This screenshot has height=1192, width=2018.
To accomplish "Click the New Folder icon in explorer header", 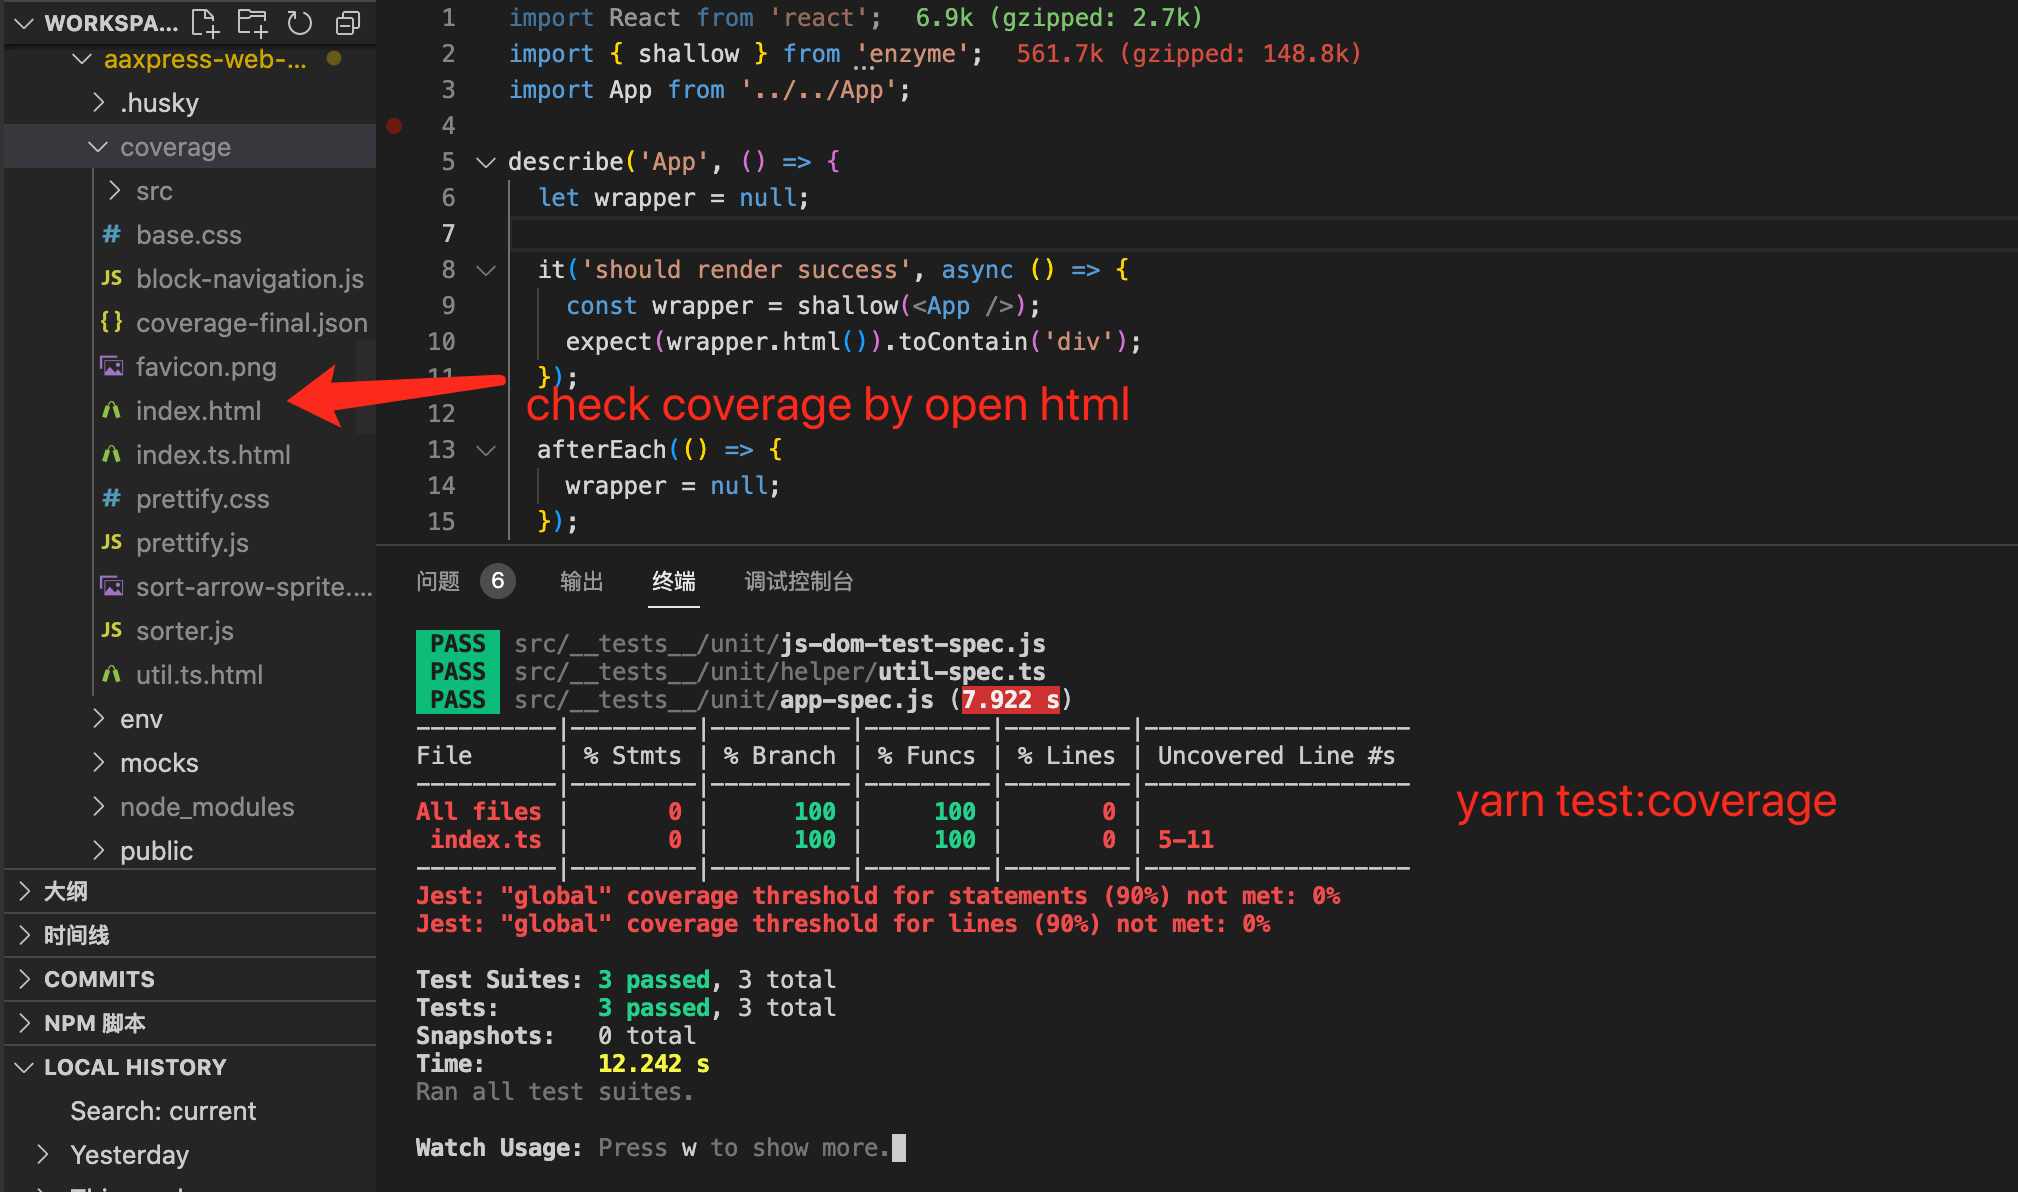I will pyautogui.click(x=252, y=22).
